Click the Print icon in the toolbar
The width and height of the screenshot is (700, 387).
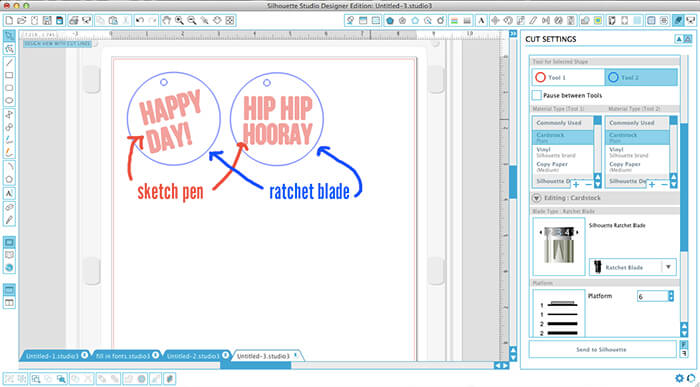(74, 20)
